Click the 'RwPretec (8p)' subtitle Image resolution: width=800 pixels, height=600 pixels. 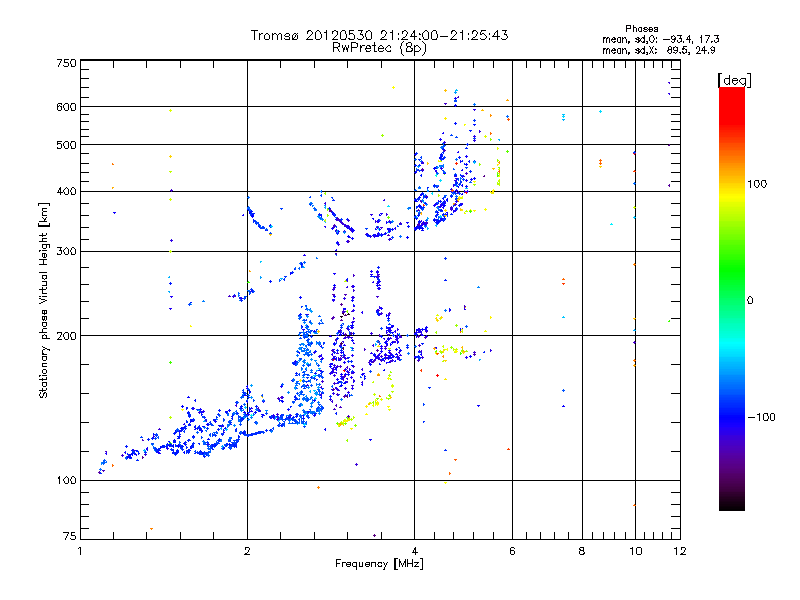pos(379,48)
